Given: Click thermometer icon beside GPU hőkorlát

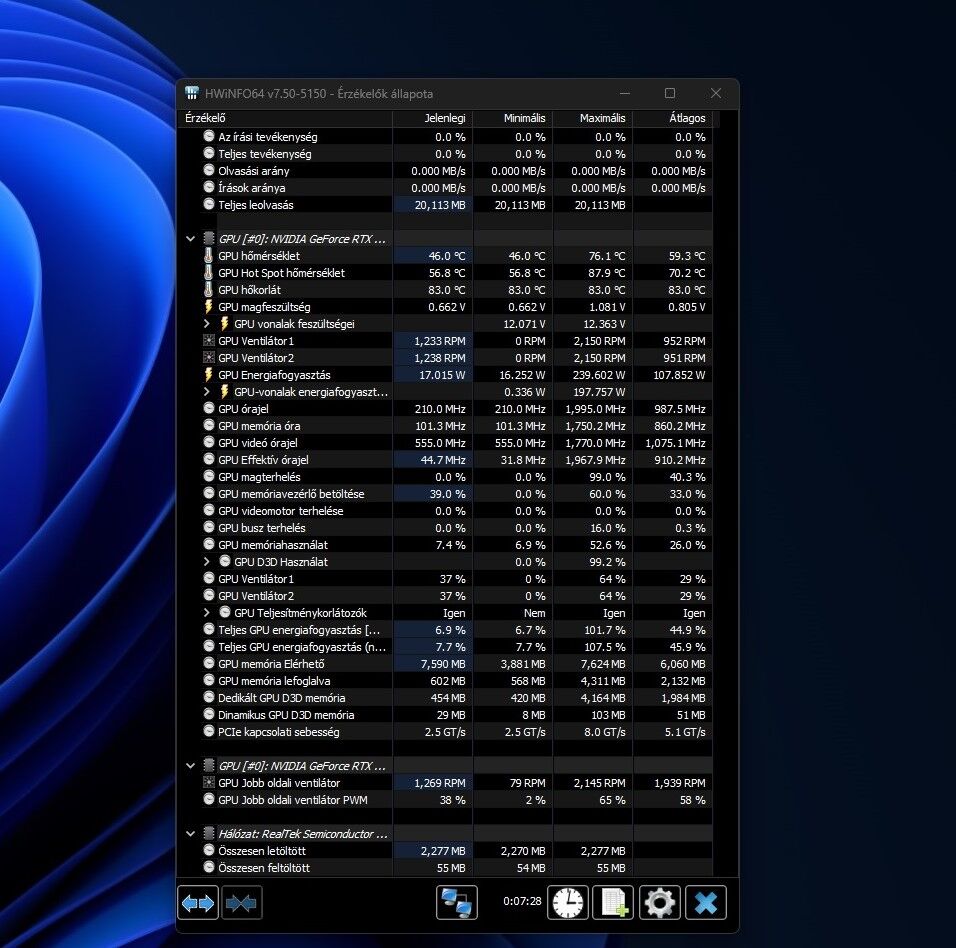Looking at the screenshot, I should point(209,290).
